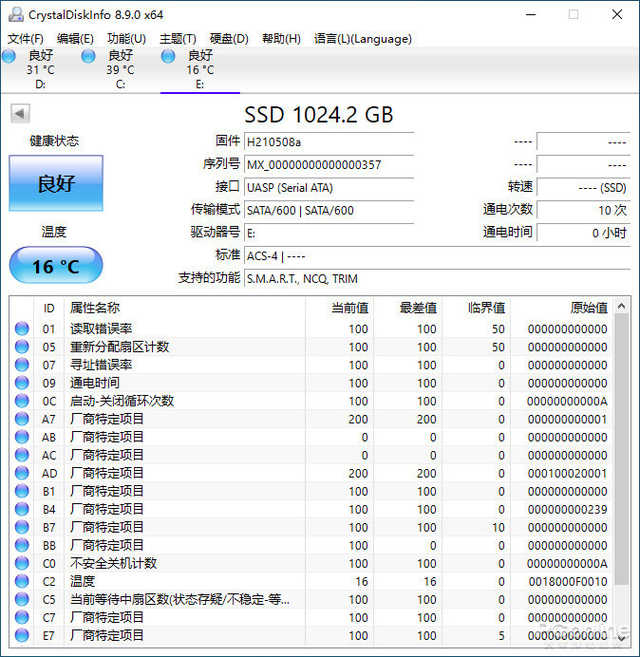Click status orb in row C5
640x657 pixels.
(22, 599)
